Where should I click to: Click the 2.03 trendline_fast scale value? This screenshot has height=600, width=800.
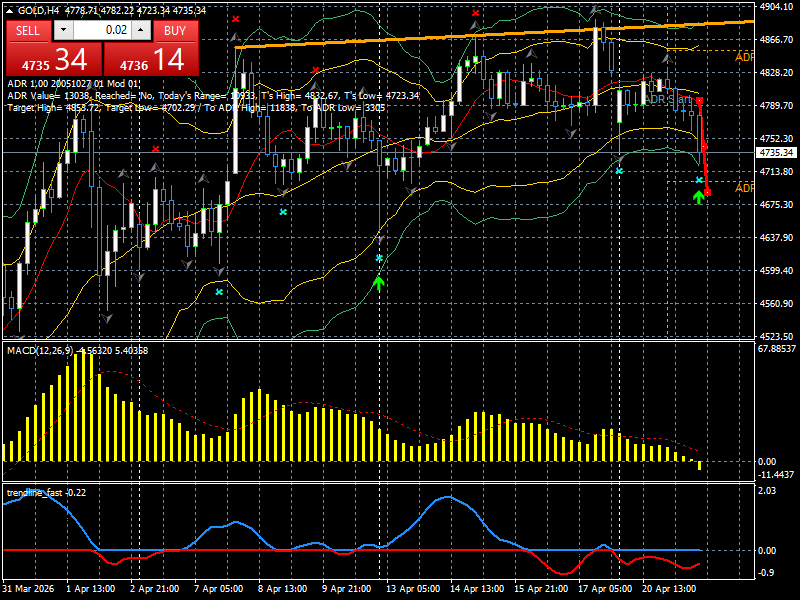coord(767,491)
